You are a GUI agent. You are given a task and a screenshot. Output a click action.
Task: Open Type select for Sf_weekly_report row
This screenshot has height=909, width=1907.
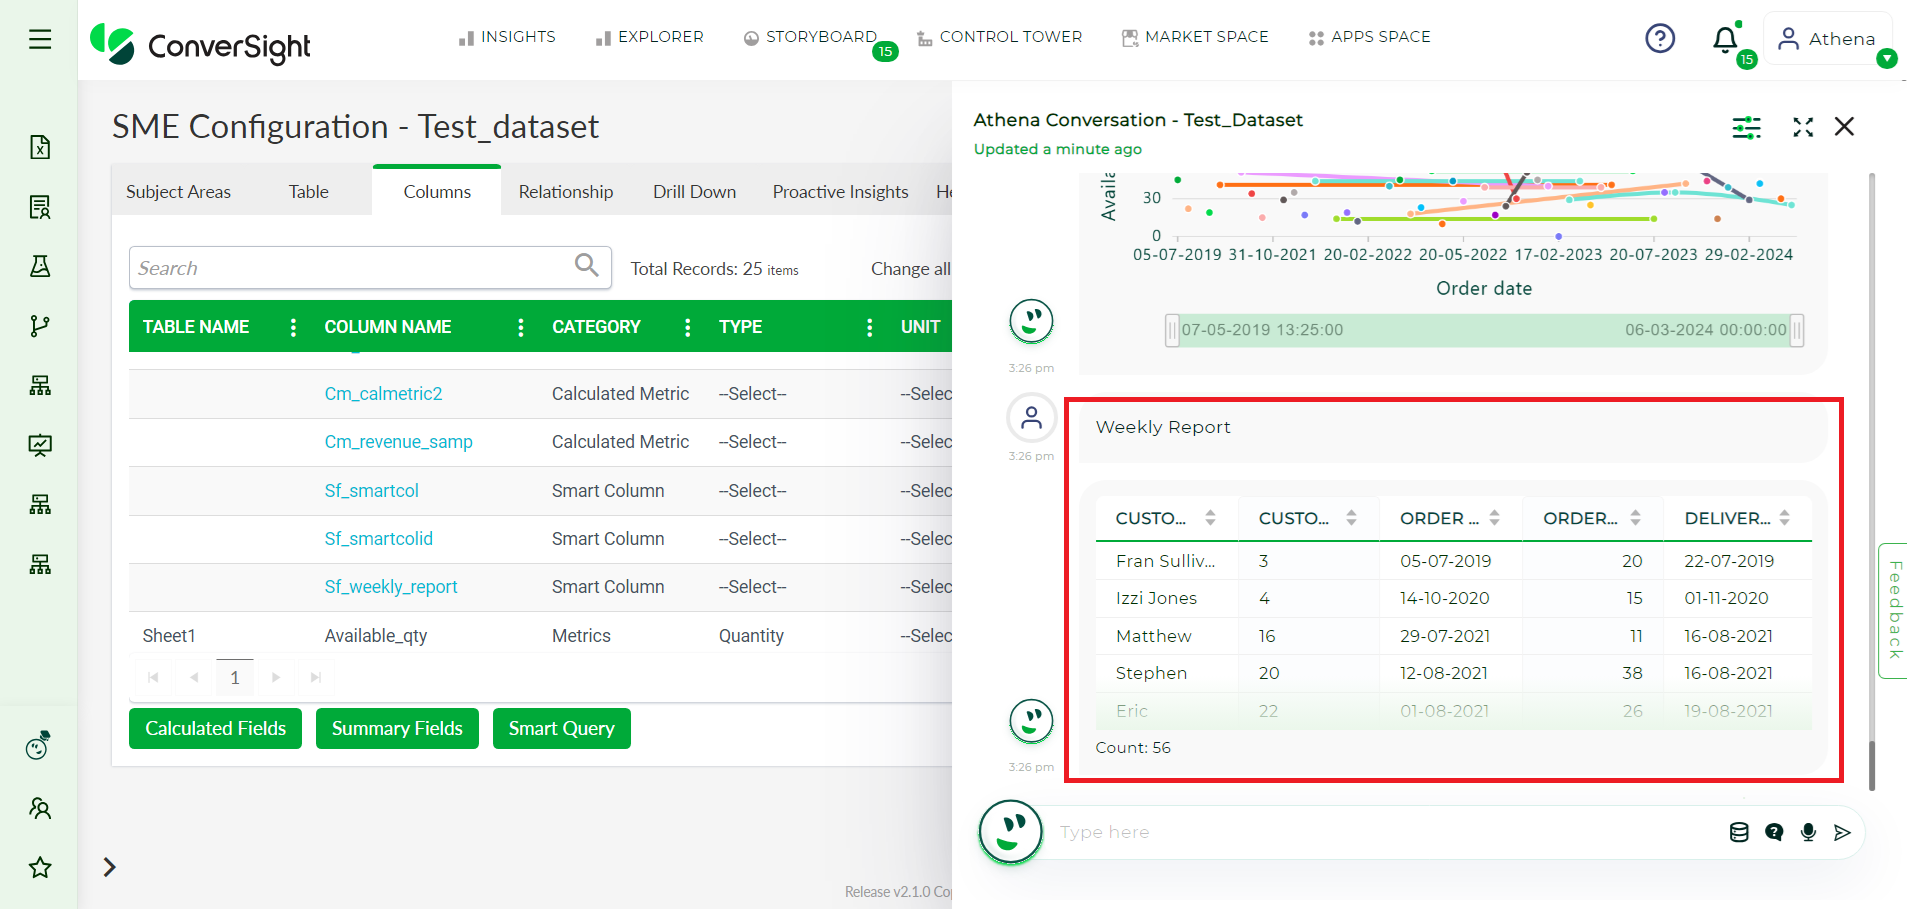[753, 586]
